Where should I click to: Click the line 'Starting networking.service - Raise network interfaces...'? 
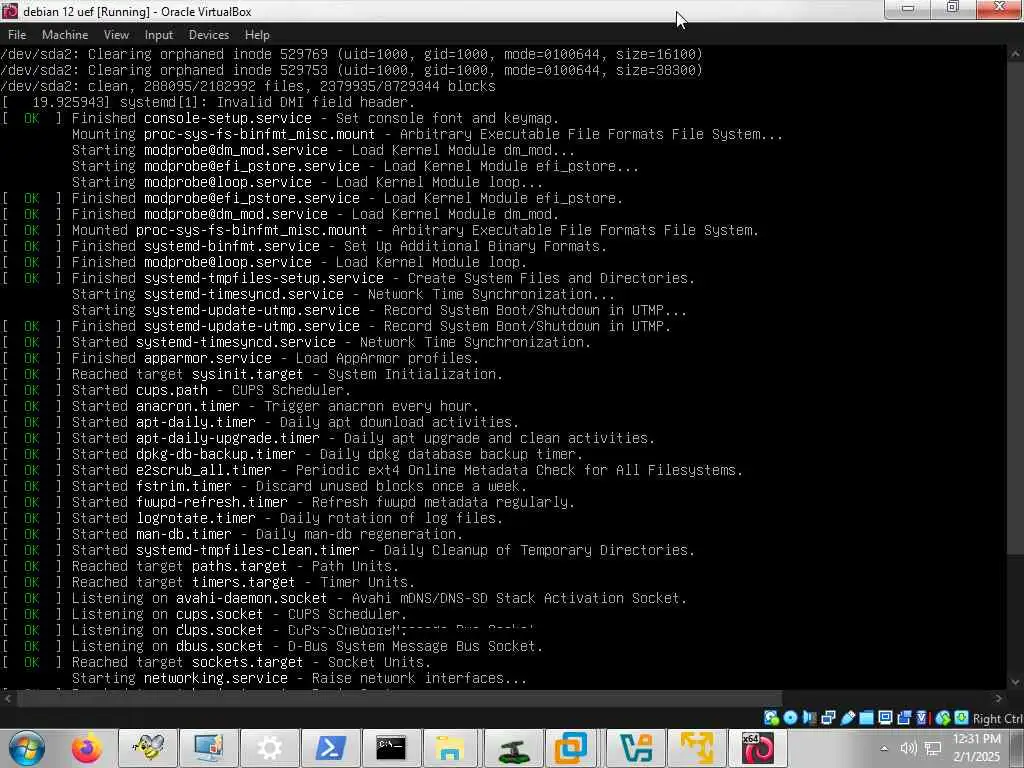coord(299,678)
